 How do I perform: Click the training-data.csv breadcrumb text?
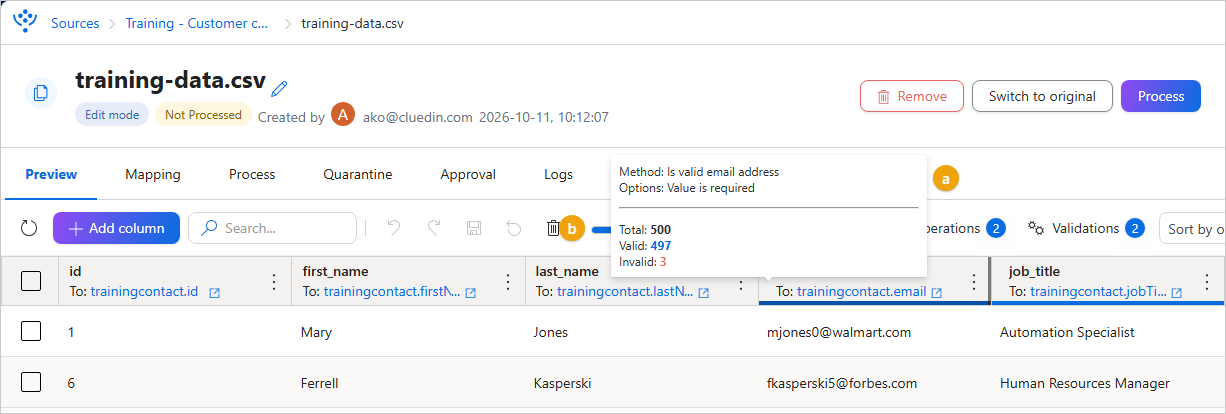pyautogui.click(x=353, y=23)
